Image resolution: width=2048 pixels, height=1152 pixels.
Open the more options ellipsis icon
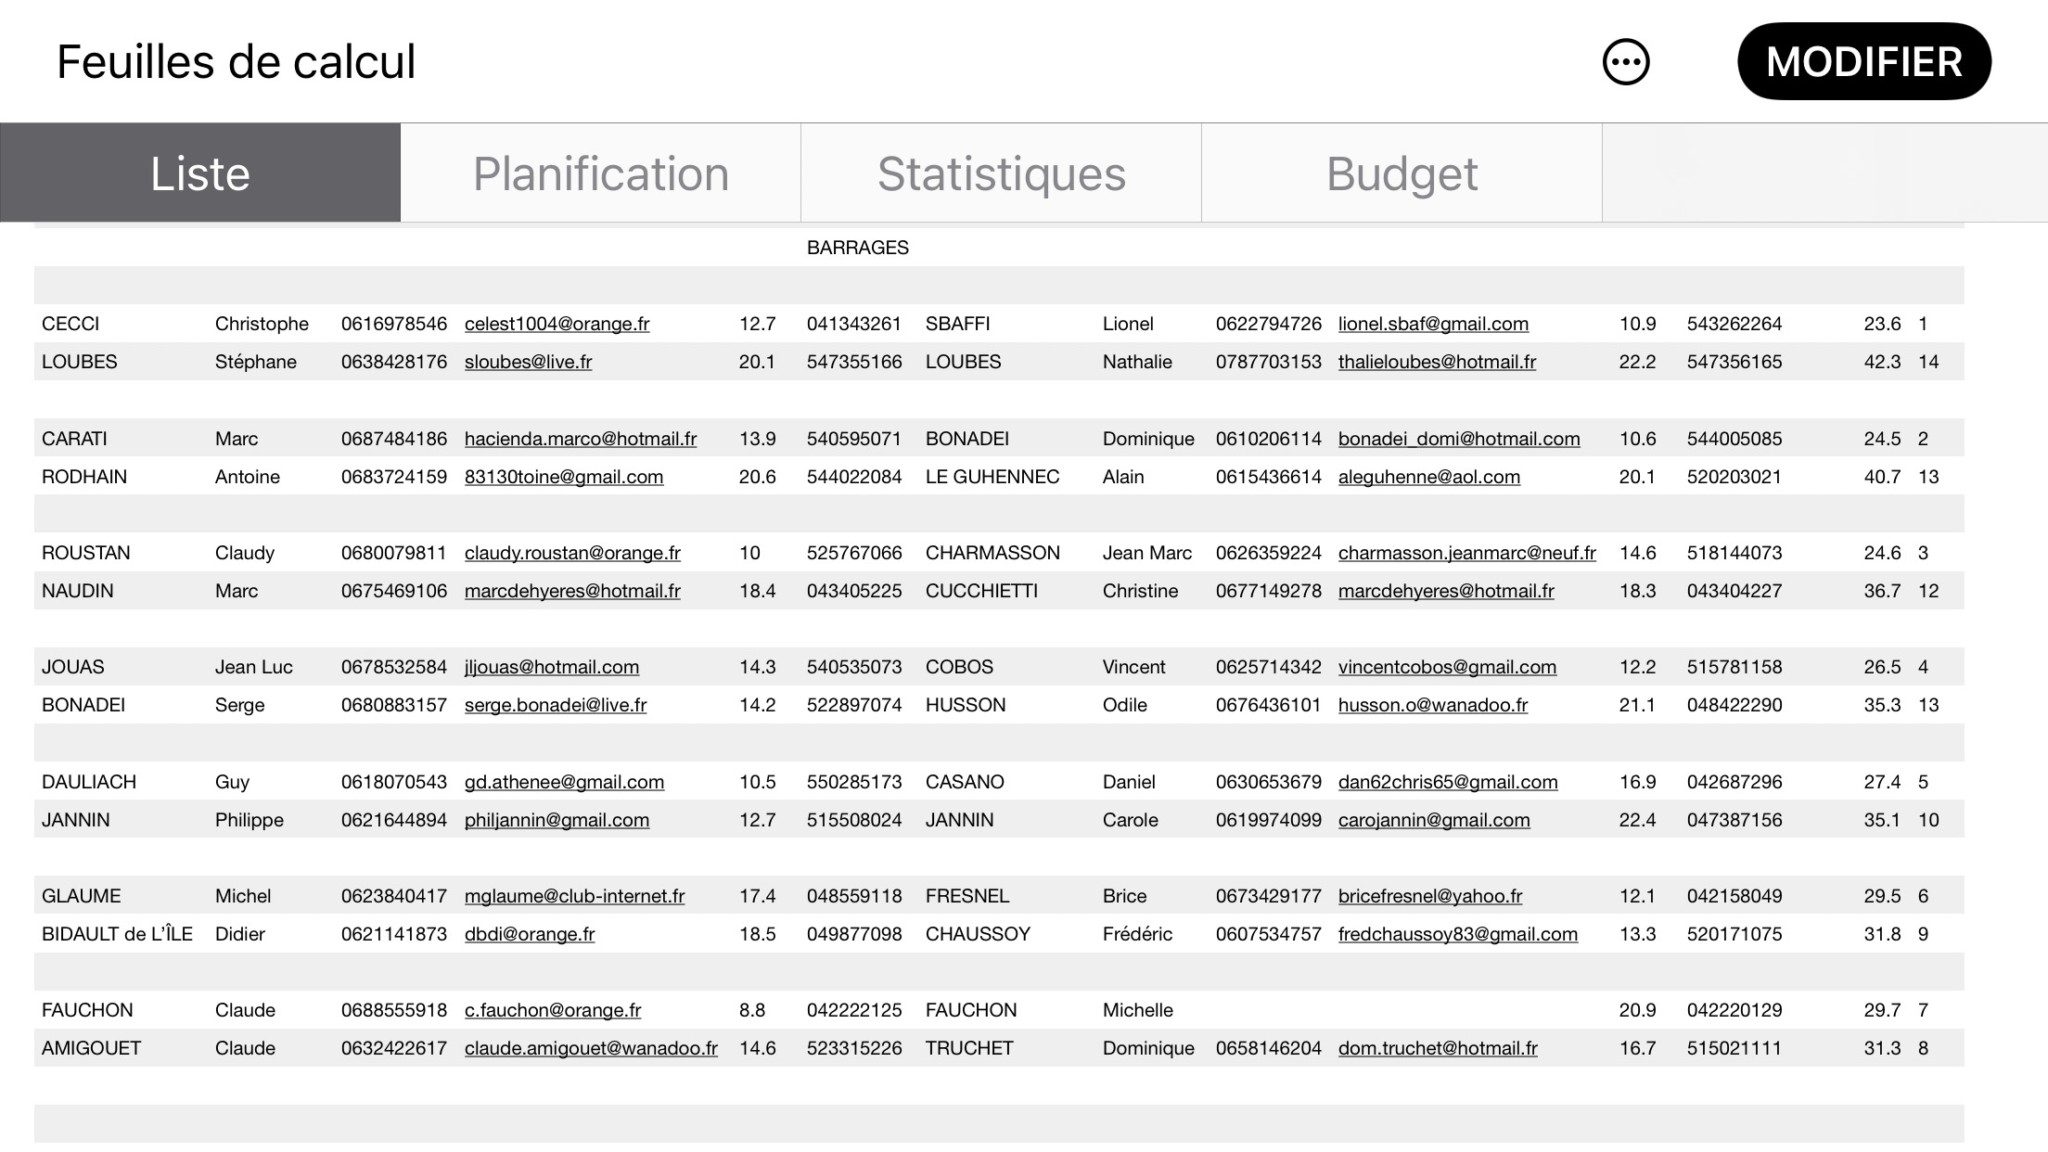[x=1625, y=62]
